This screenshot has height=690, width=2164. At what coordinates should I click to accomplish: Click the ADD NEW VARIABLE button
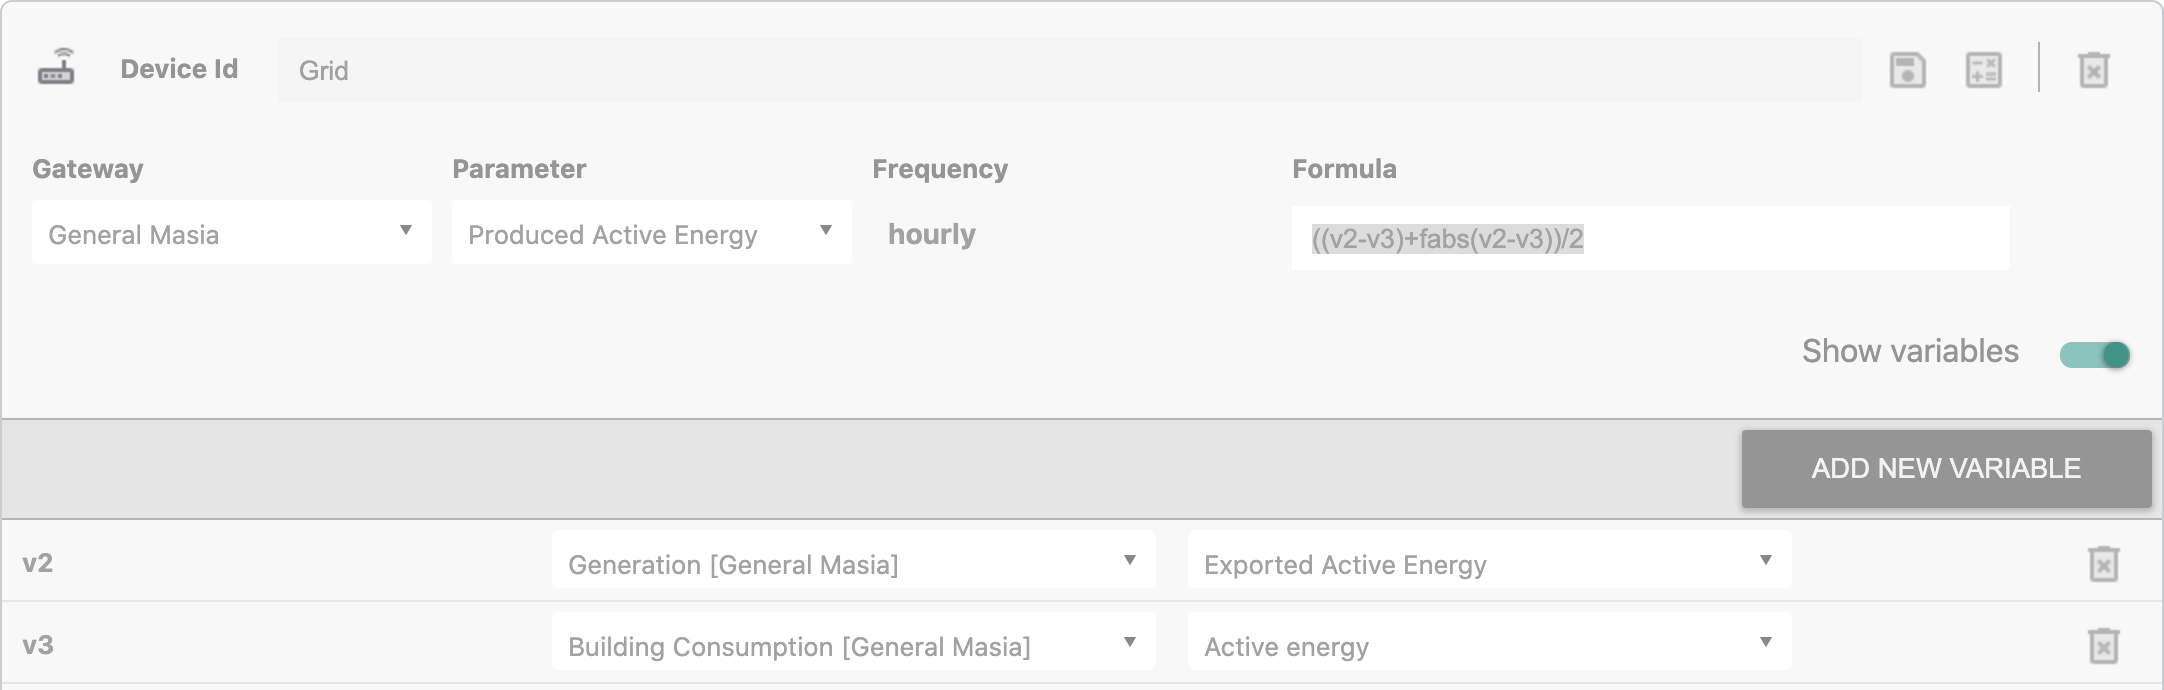(x=1946, y=468)
